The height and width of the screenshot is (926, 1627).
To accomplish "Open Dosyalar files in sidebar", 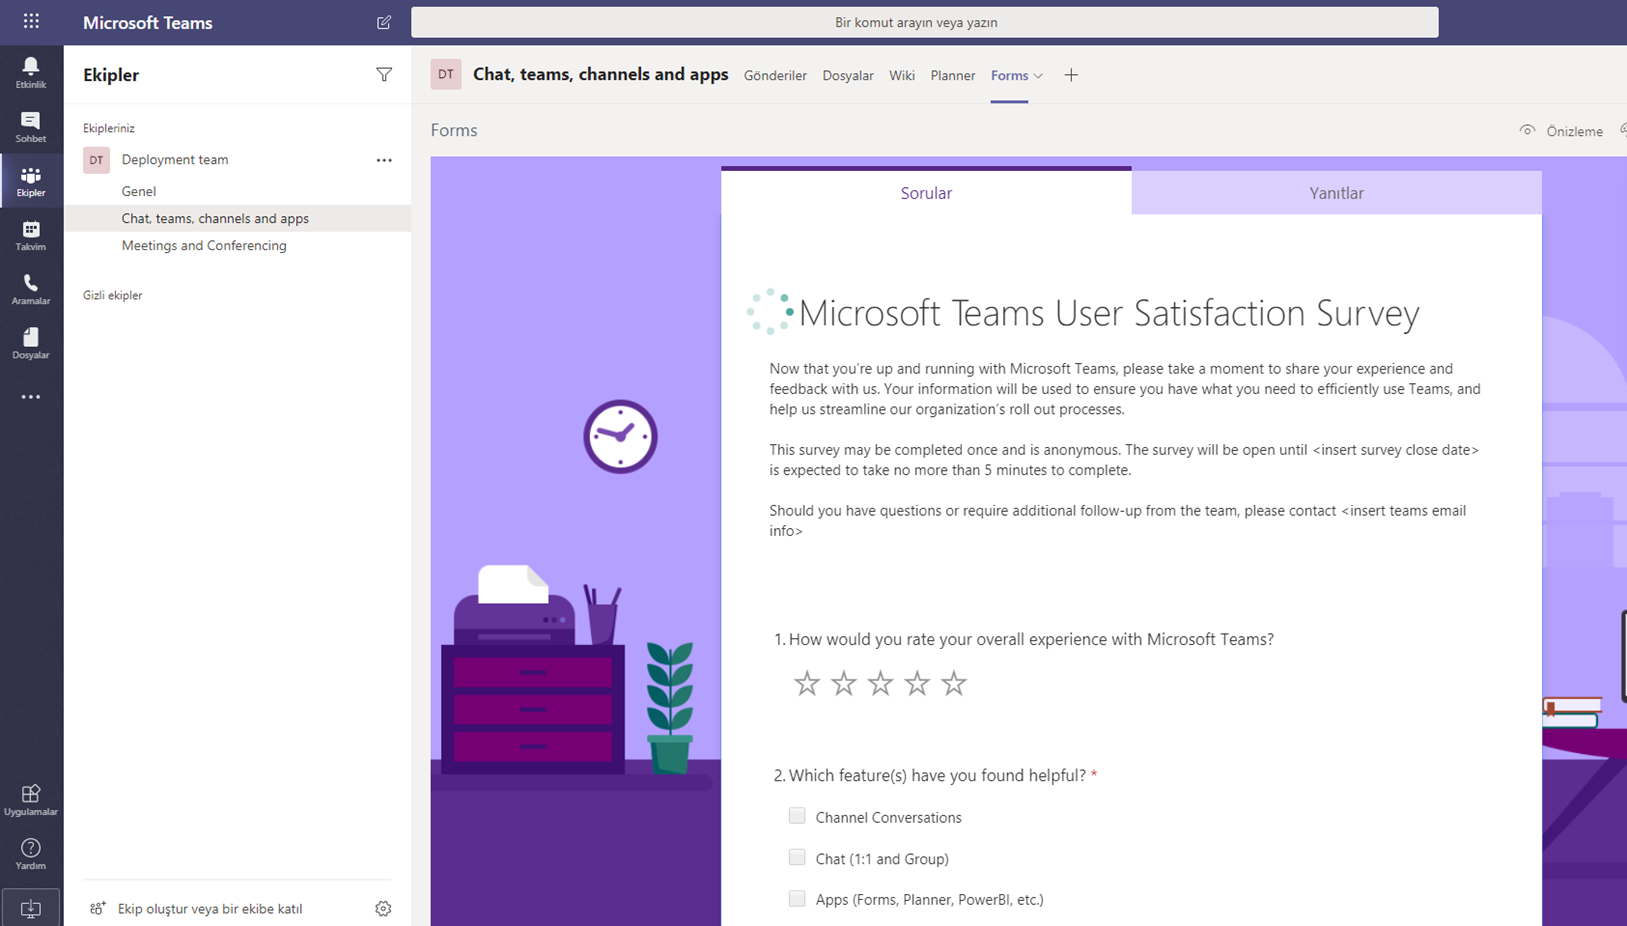I will [31, 343].
